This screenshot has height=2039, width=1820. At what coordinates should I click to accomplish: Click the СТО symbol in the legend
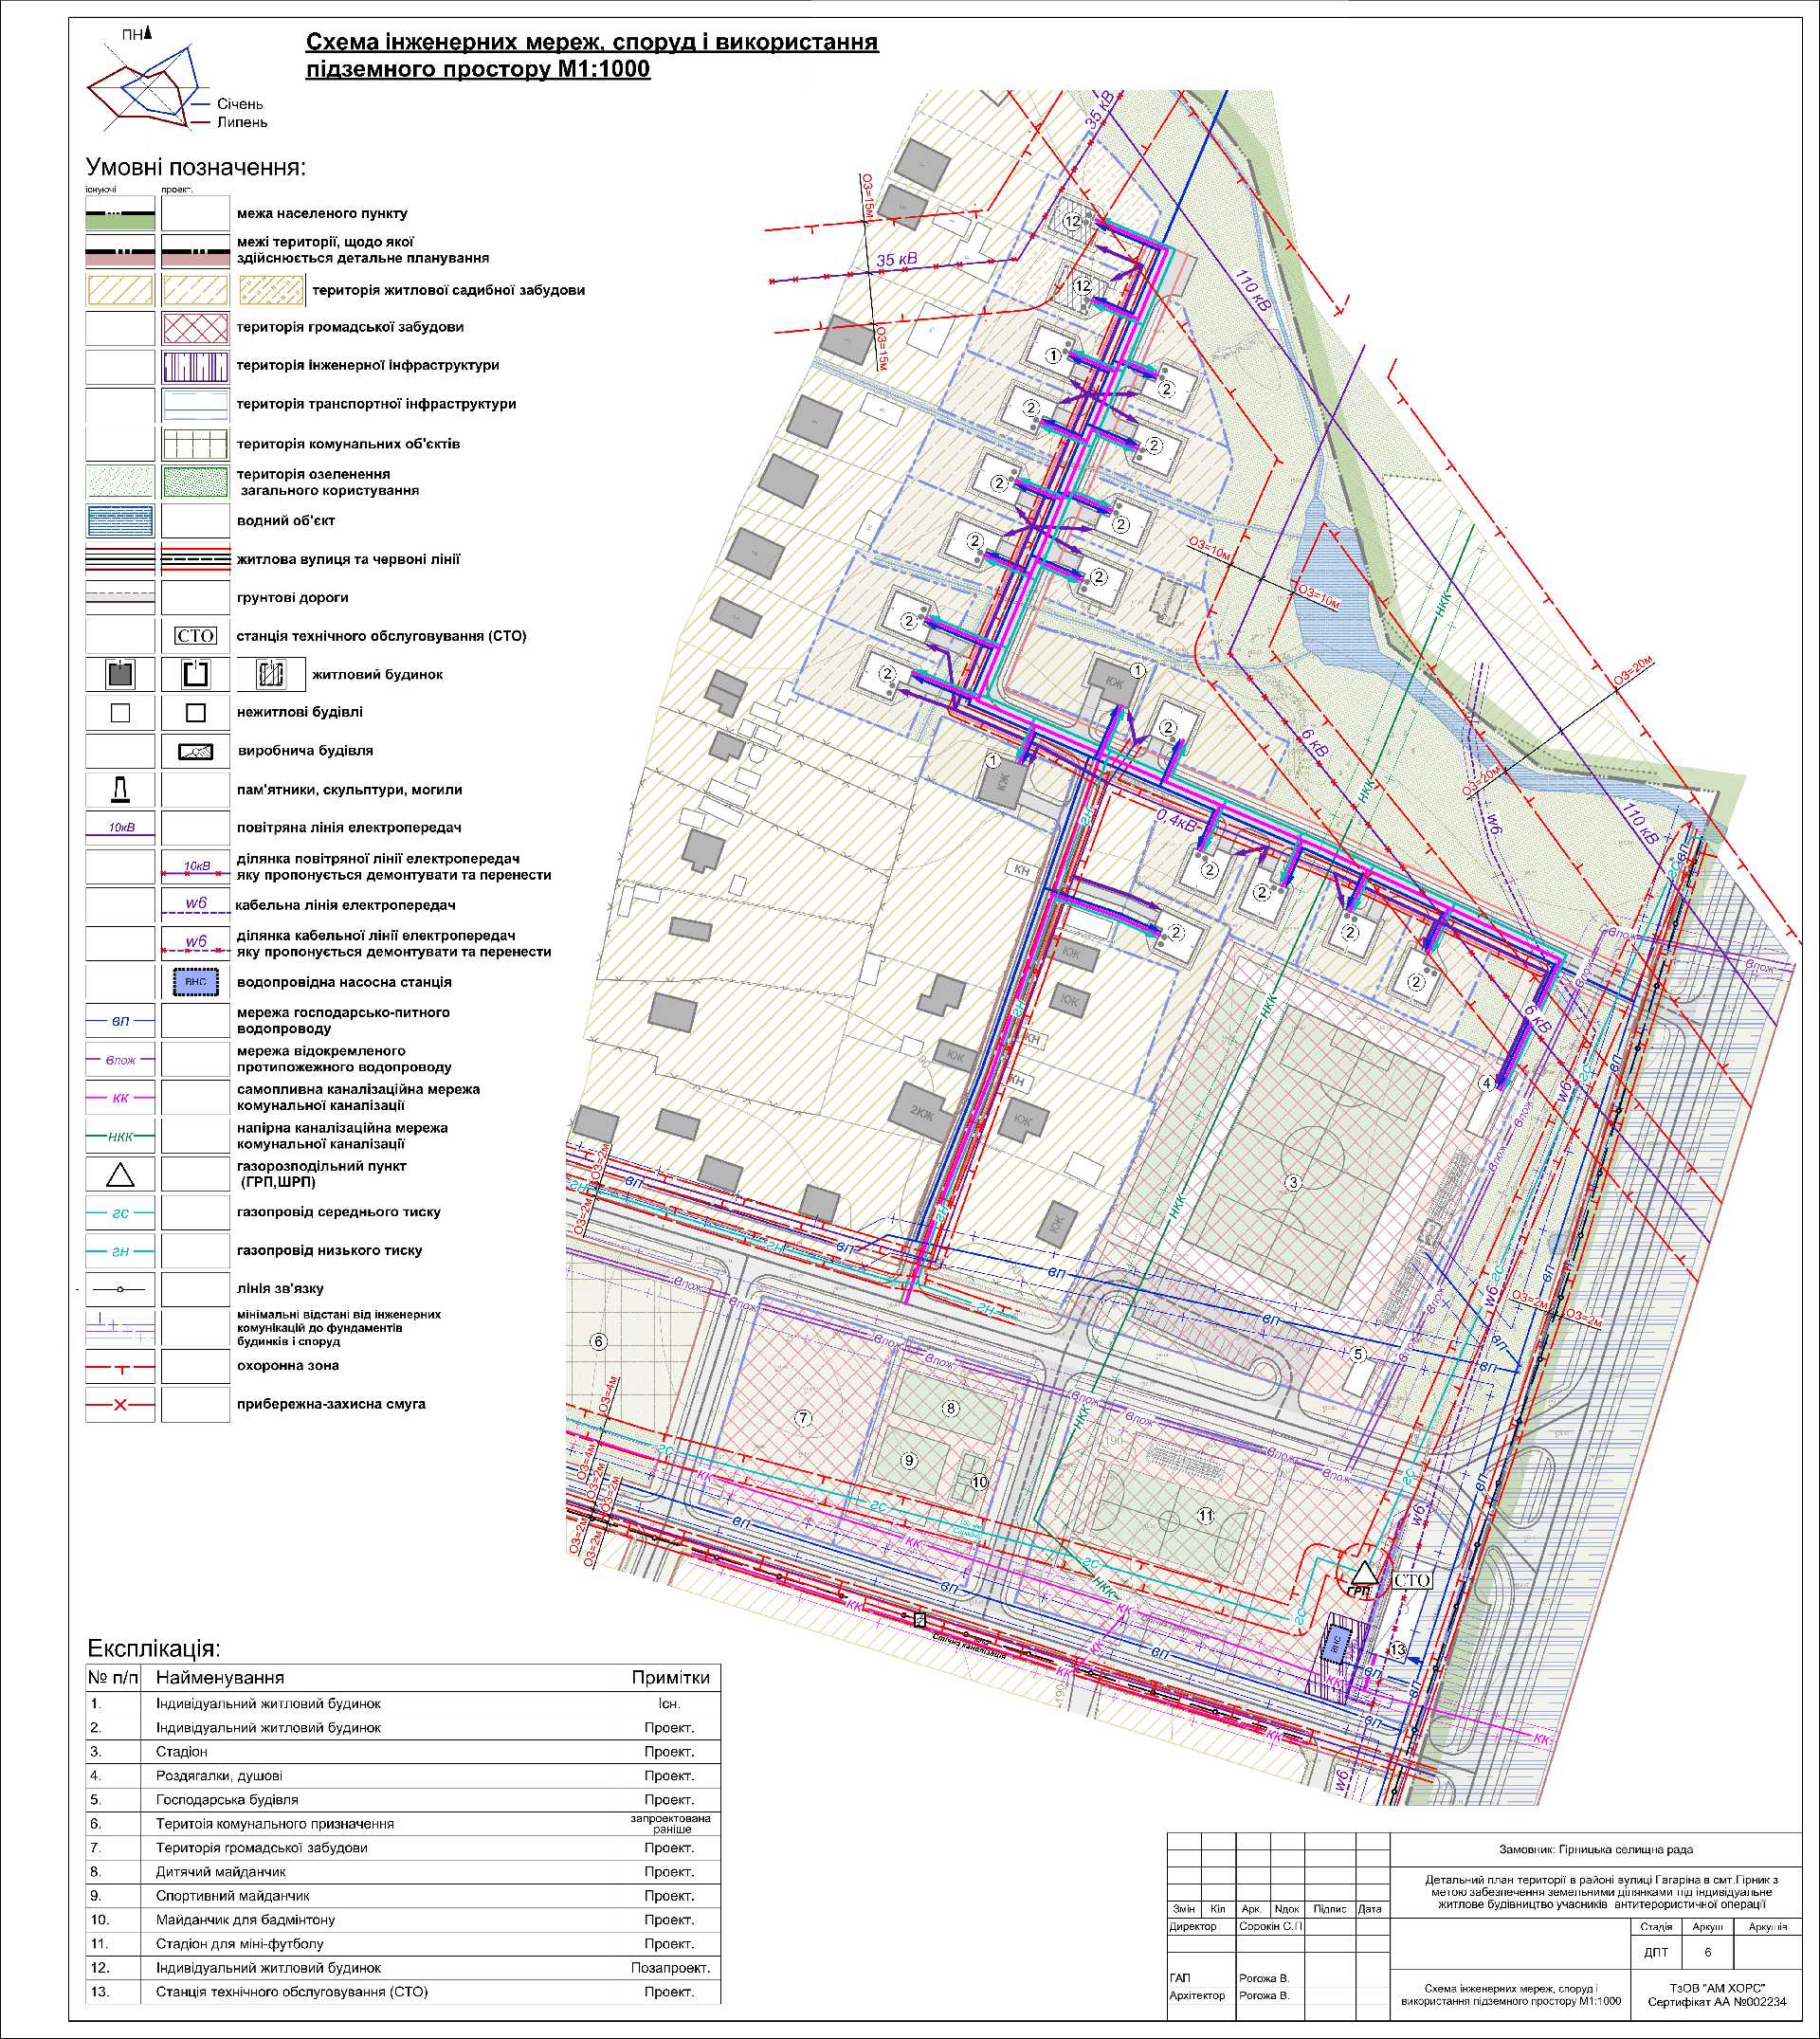195,636
